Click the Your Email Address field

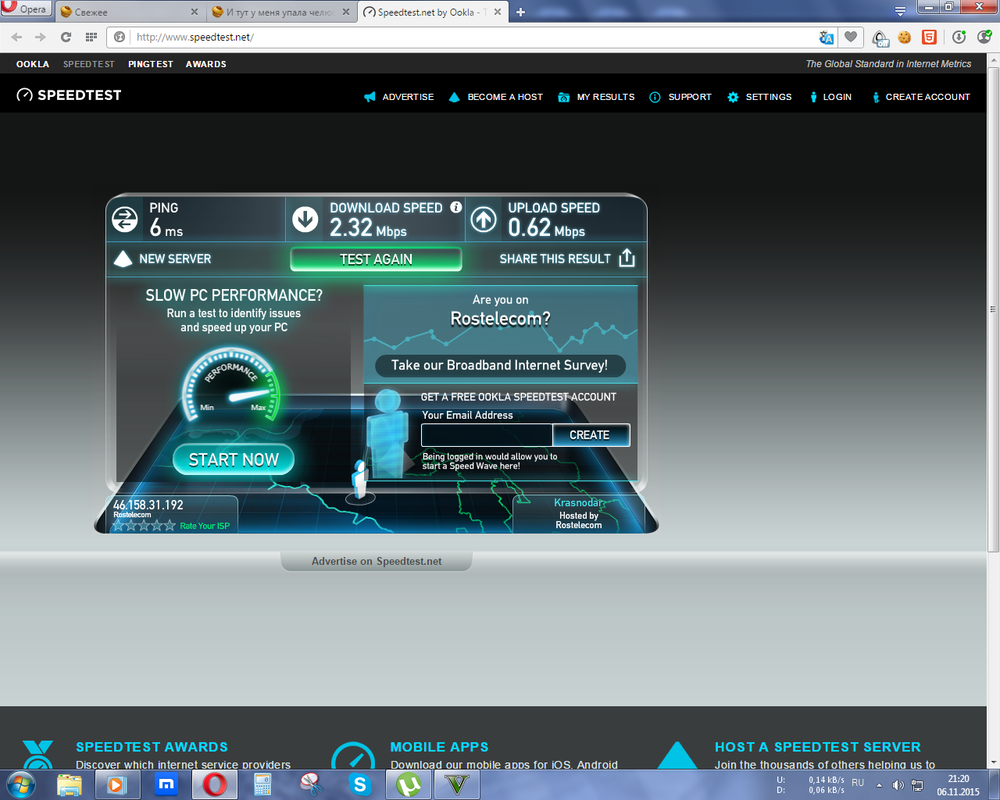click(487, 435)
